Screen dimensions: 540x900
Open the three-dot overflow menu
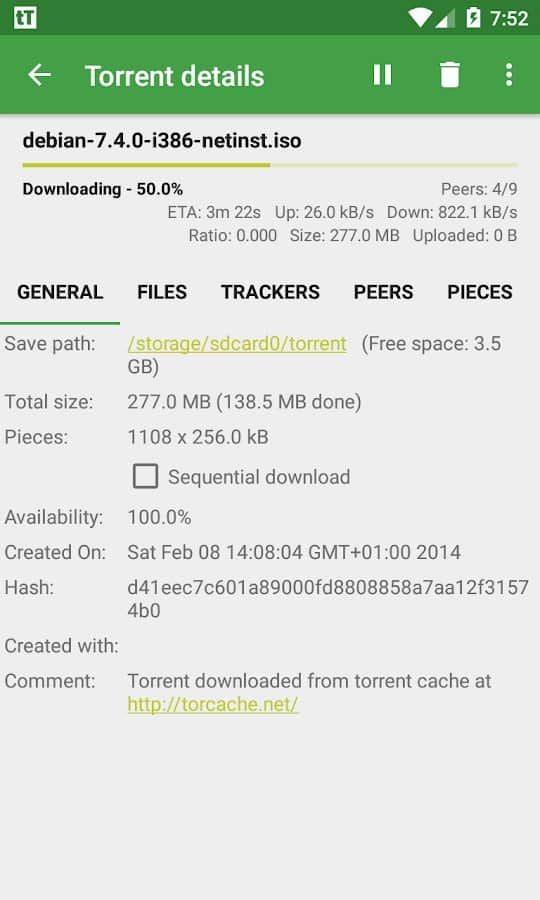(508, 75)
